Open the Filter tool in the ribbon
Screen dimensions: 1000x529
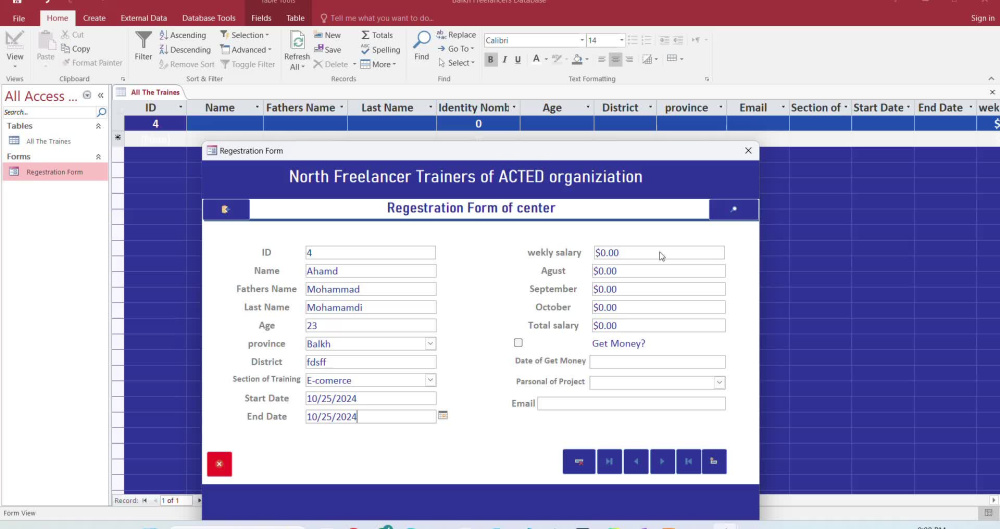[143, 46]
